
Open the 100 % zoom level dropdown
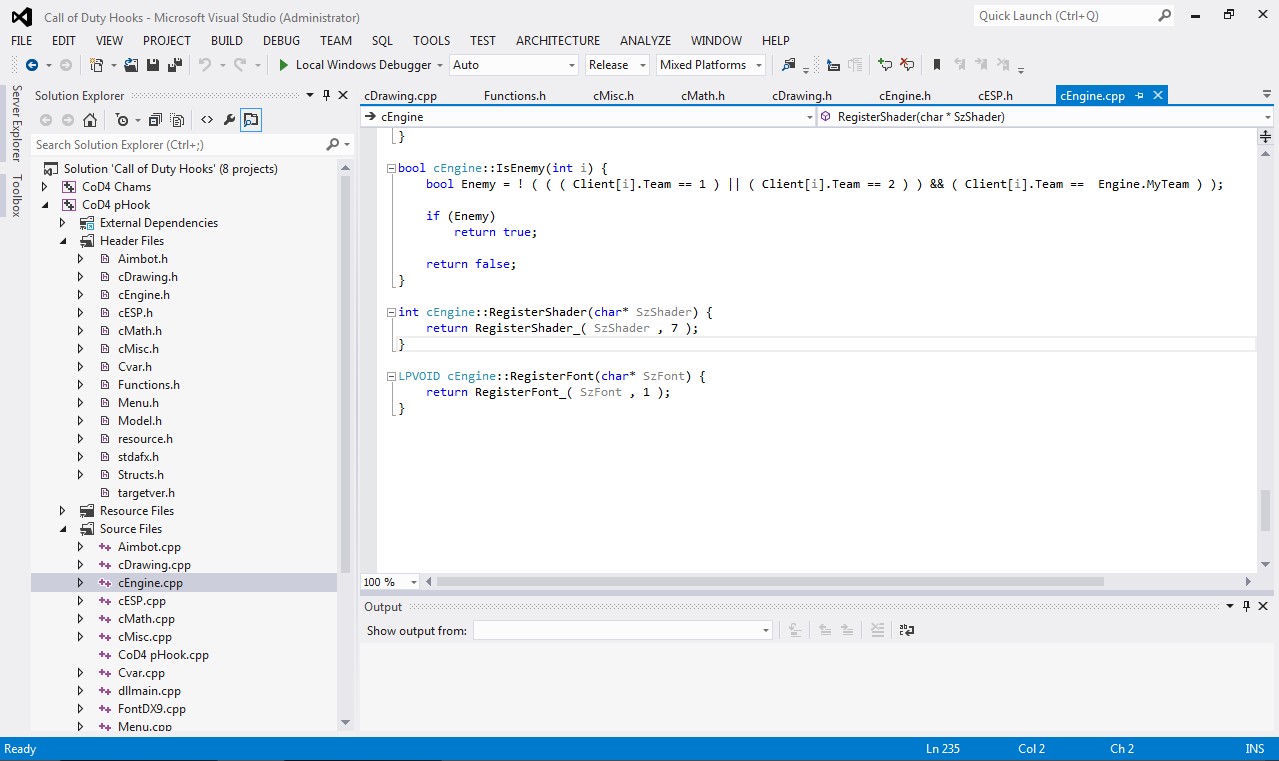tap(415, 582)
